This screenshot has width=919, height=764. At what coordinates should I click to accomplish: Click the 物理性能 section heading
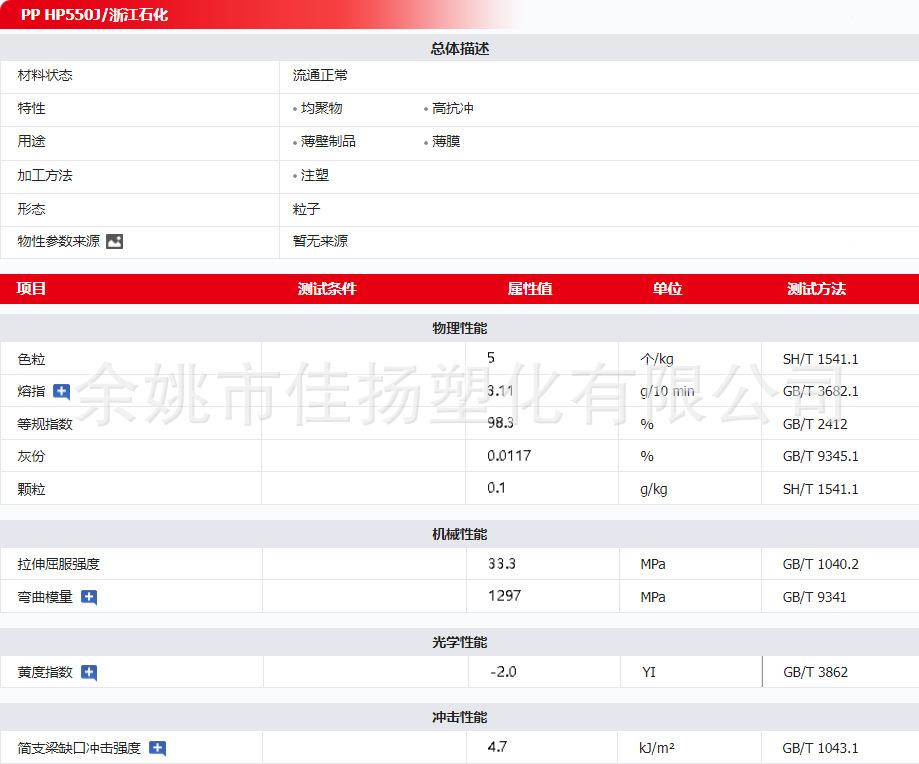tap(459, 328)
